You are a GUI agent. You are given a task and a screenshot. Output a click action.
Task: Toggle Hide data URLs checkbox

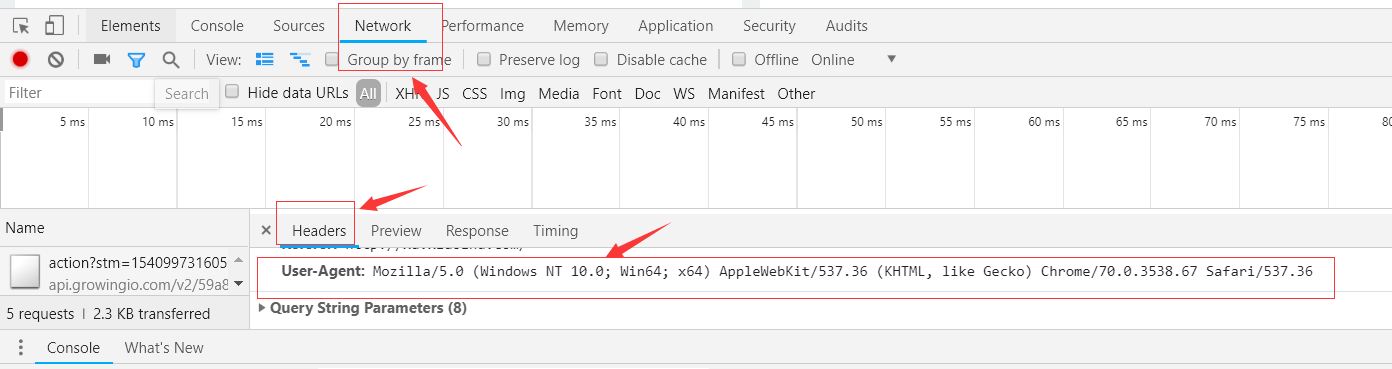pos(232,92)
